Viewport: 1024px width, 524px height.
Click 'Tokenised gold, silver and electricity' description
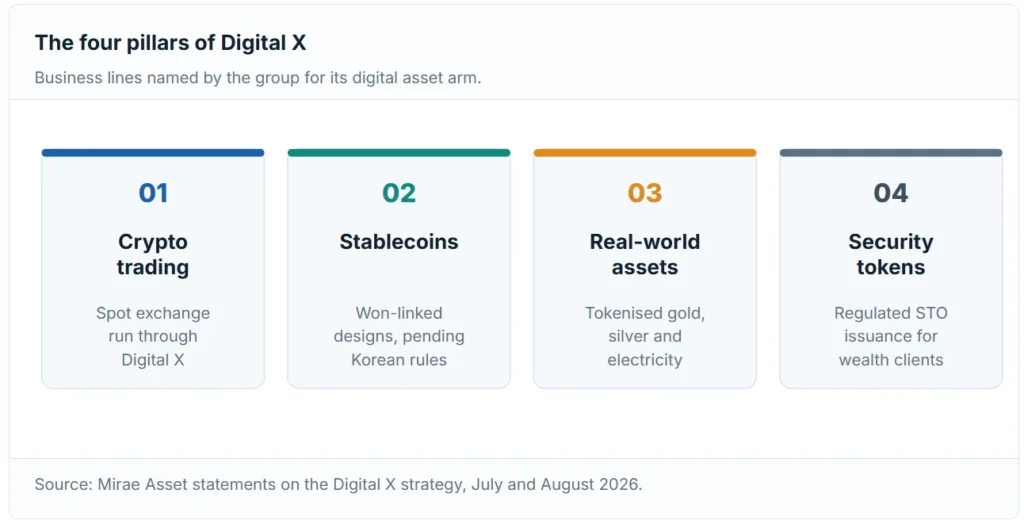point(645,336)
